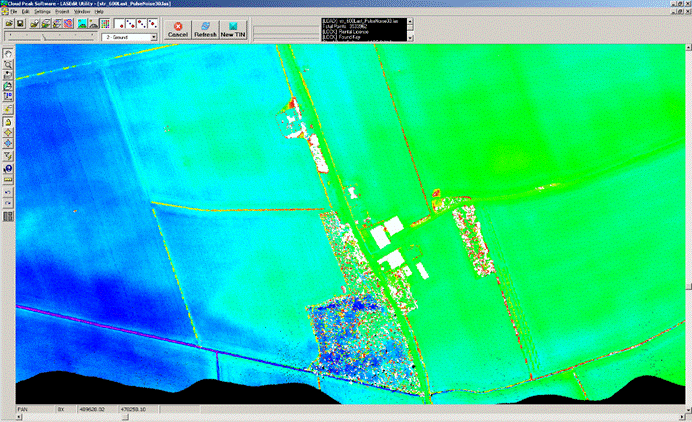
Task: Click the yellow diamond tool icon
Action: click(8, 132)
